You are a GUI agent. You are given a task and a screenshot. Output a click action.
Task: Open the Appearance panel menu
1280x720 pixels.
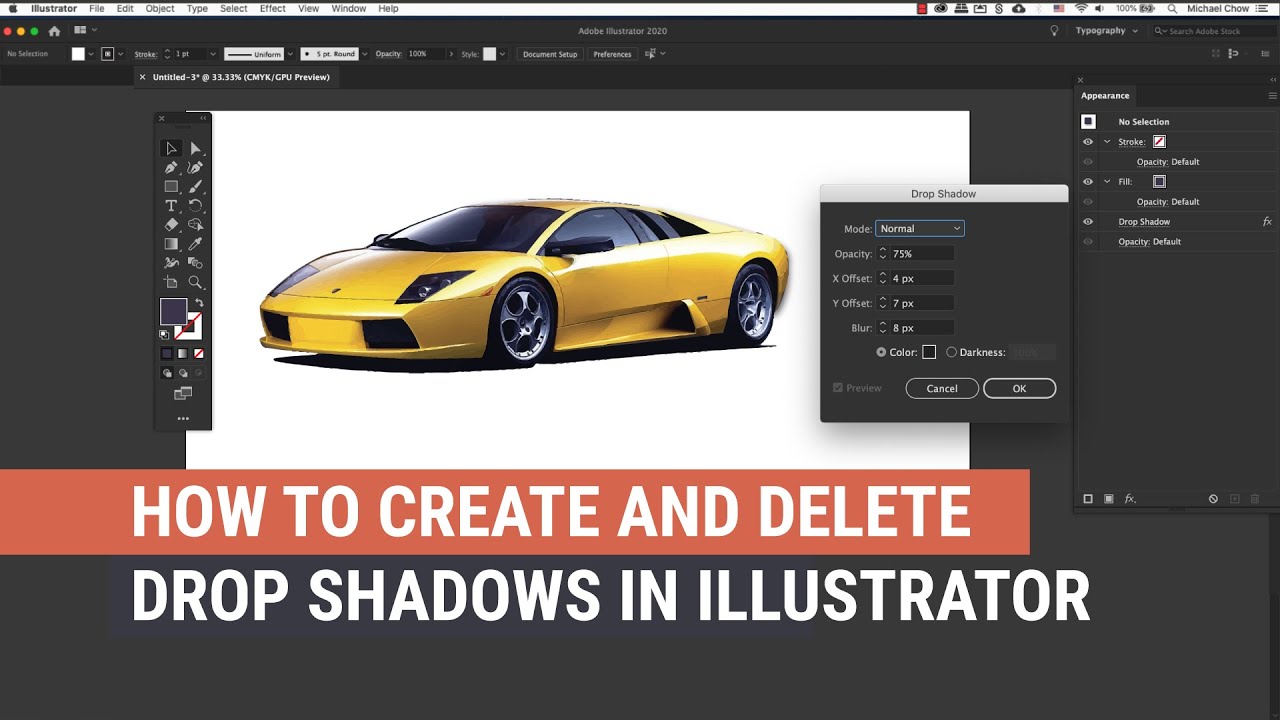pos(1272,96)
